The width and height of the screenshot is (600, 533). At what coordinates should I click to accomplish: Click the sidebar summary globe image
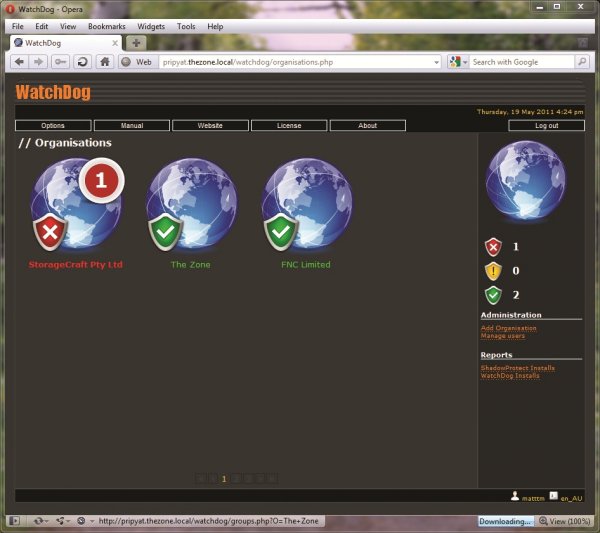[x=526, y=181]
